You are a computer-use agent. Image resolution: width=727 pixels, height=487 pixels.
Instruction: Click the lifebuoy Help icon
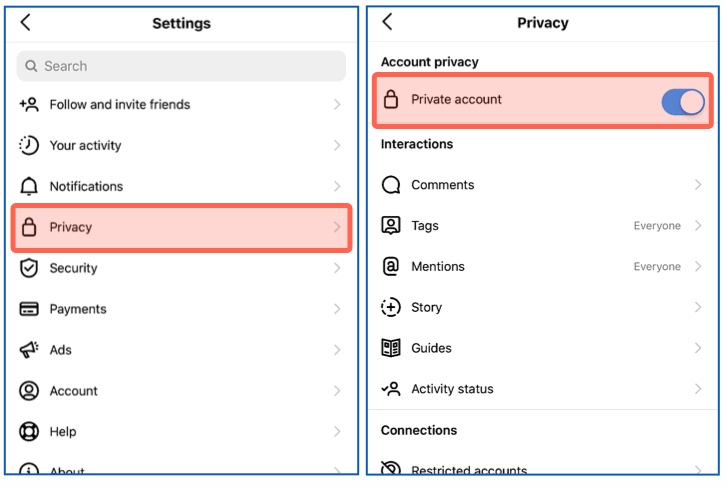(x=29, y=432)
